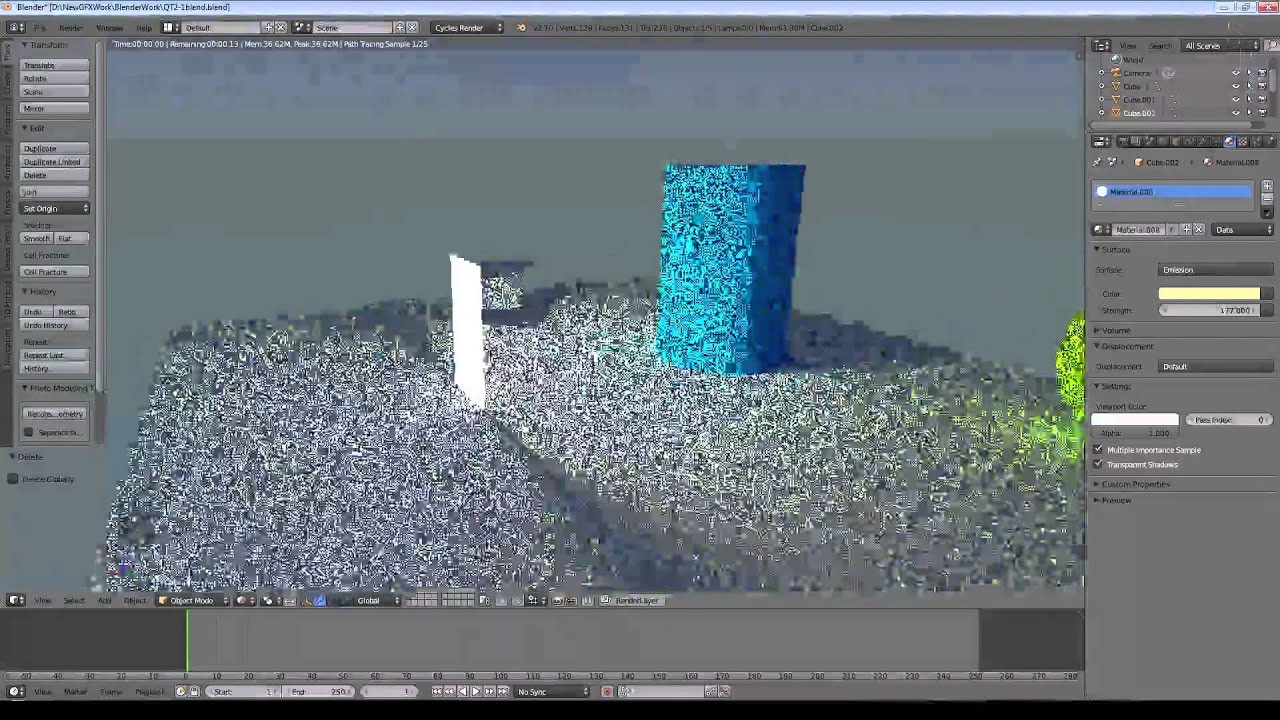Click Smooth shading button

click(37, 238)
